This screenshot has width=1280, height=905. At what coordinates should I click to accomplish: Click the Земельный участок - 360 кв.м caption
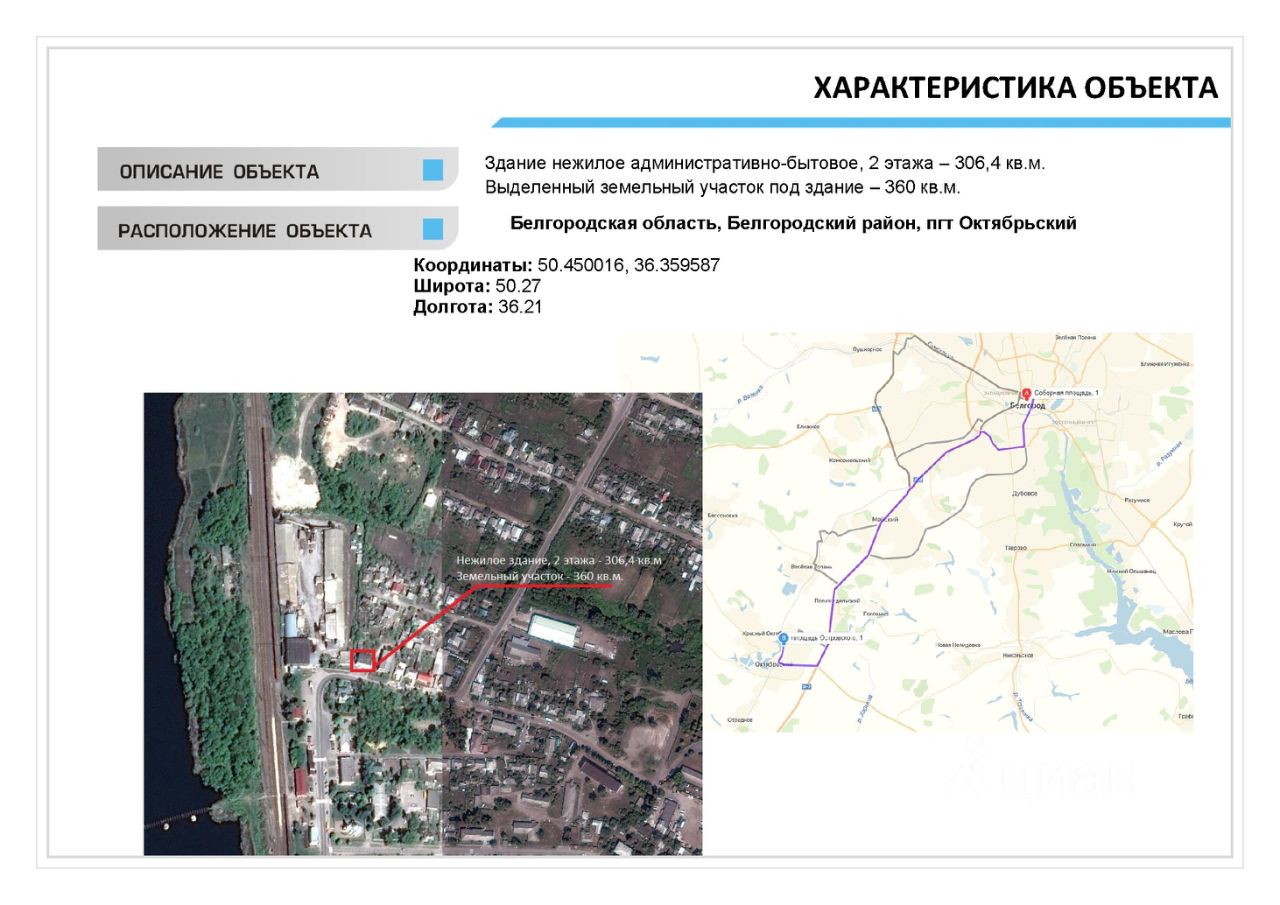pyautogui.click(x=540, y=577)
